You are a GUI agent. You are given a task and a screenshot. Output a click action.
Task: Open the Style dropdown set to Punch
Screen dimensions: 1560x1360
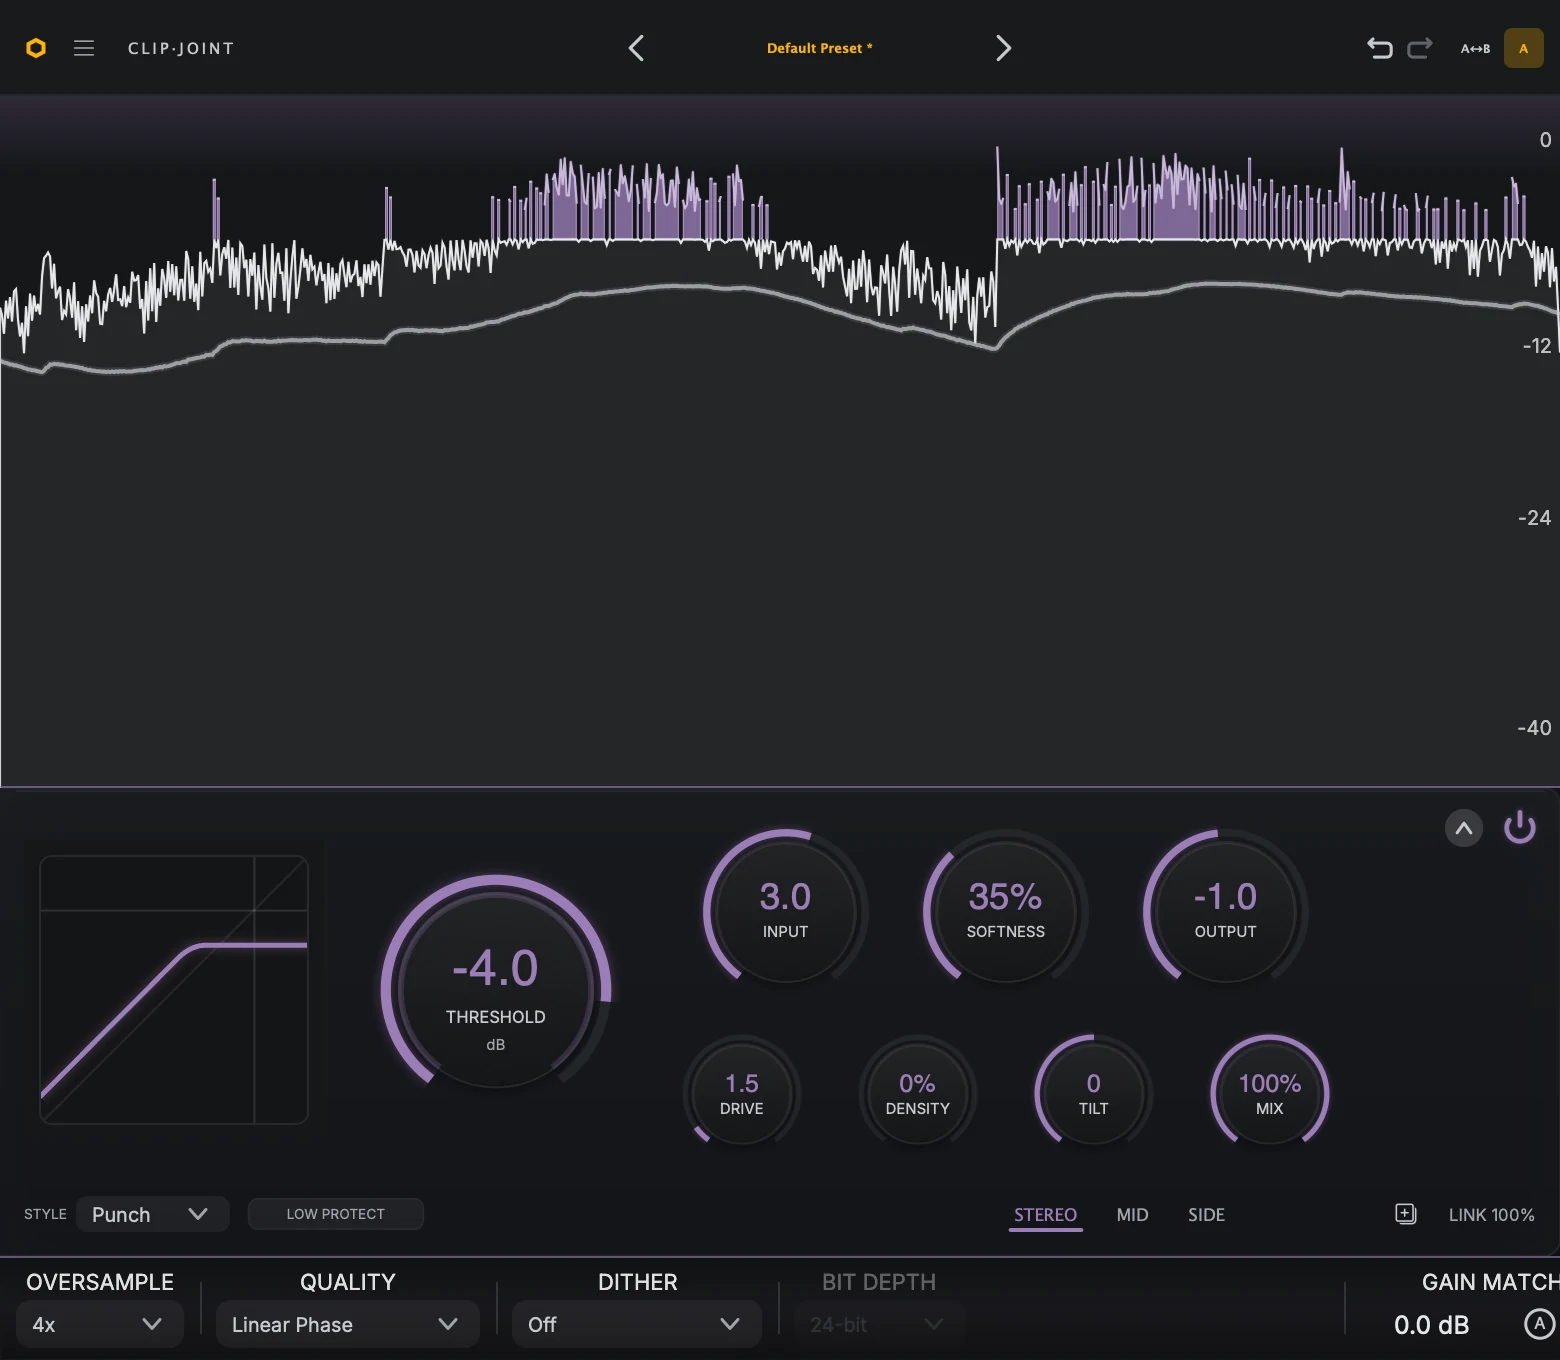click(x=153, y=1214)
